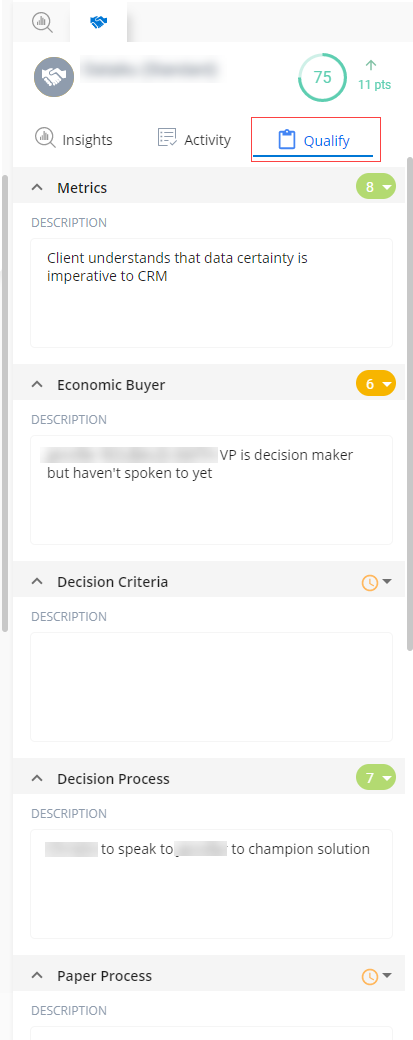Collapse the Economic Buyer section
The image size is (413, 1040).
click(38, 385)
